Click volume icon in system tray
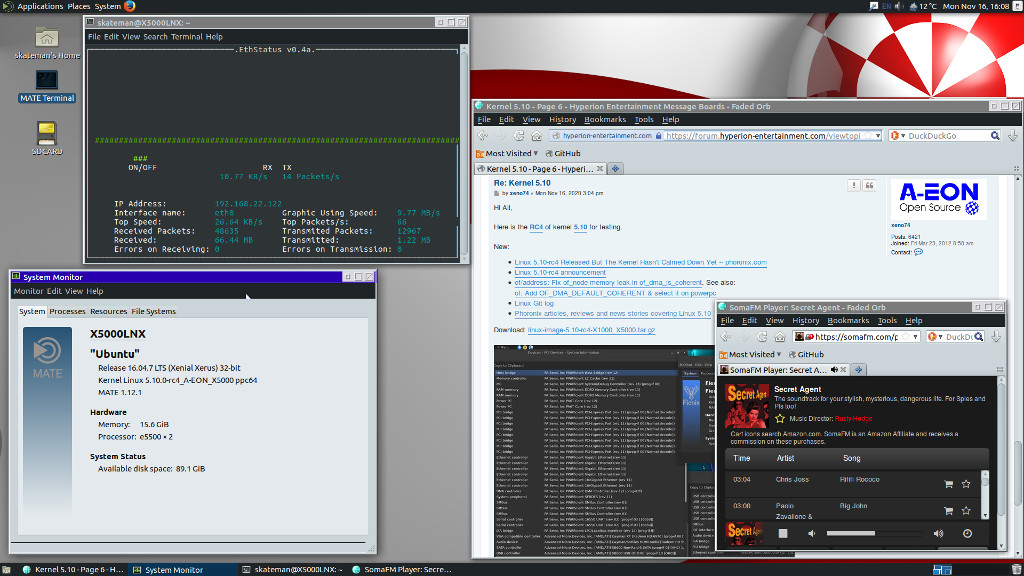Image resolution: width=1024 pixels, height=576 pixels. pos(898,6)
